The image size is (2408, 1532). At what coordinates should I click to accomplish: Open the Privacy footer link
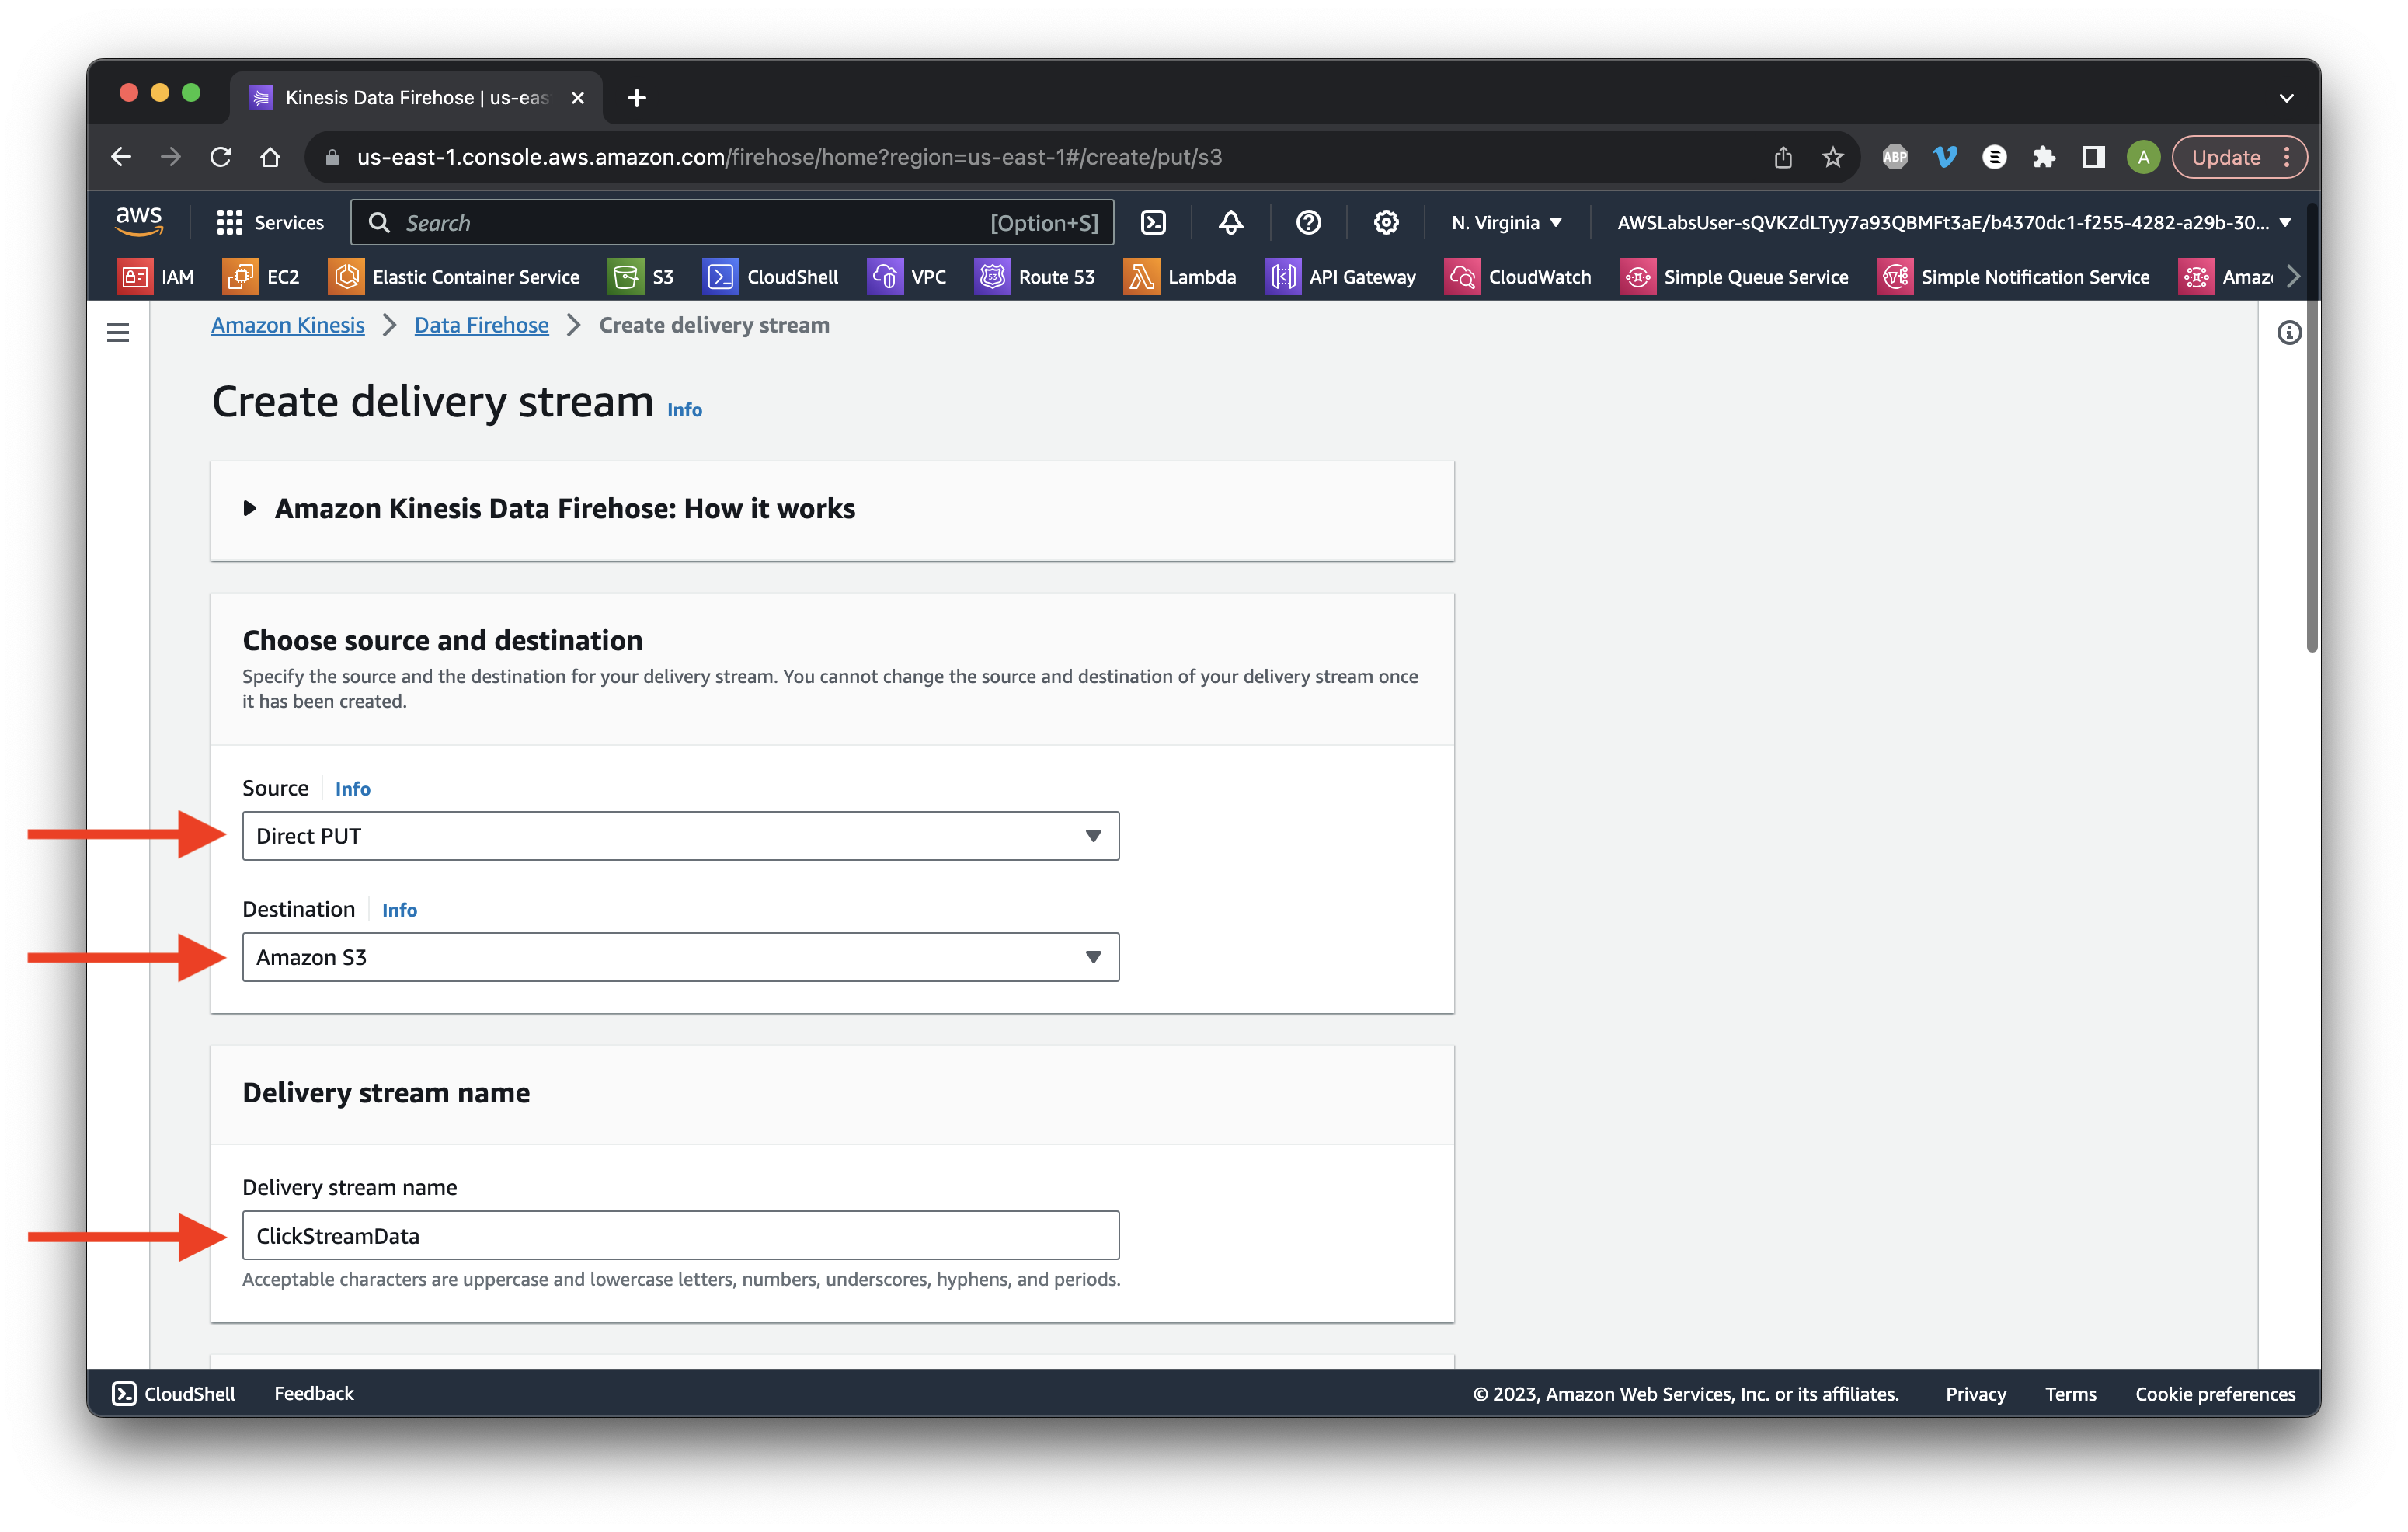[x=1975, y=1394]
